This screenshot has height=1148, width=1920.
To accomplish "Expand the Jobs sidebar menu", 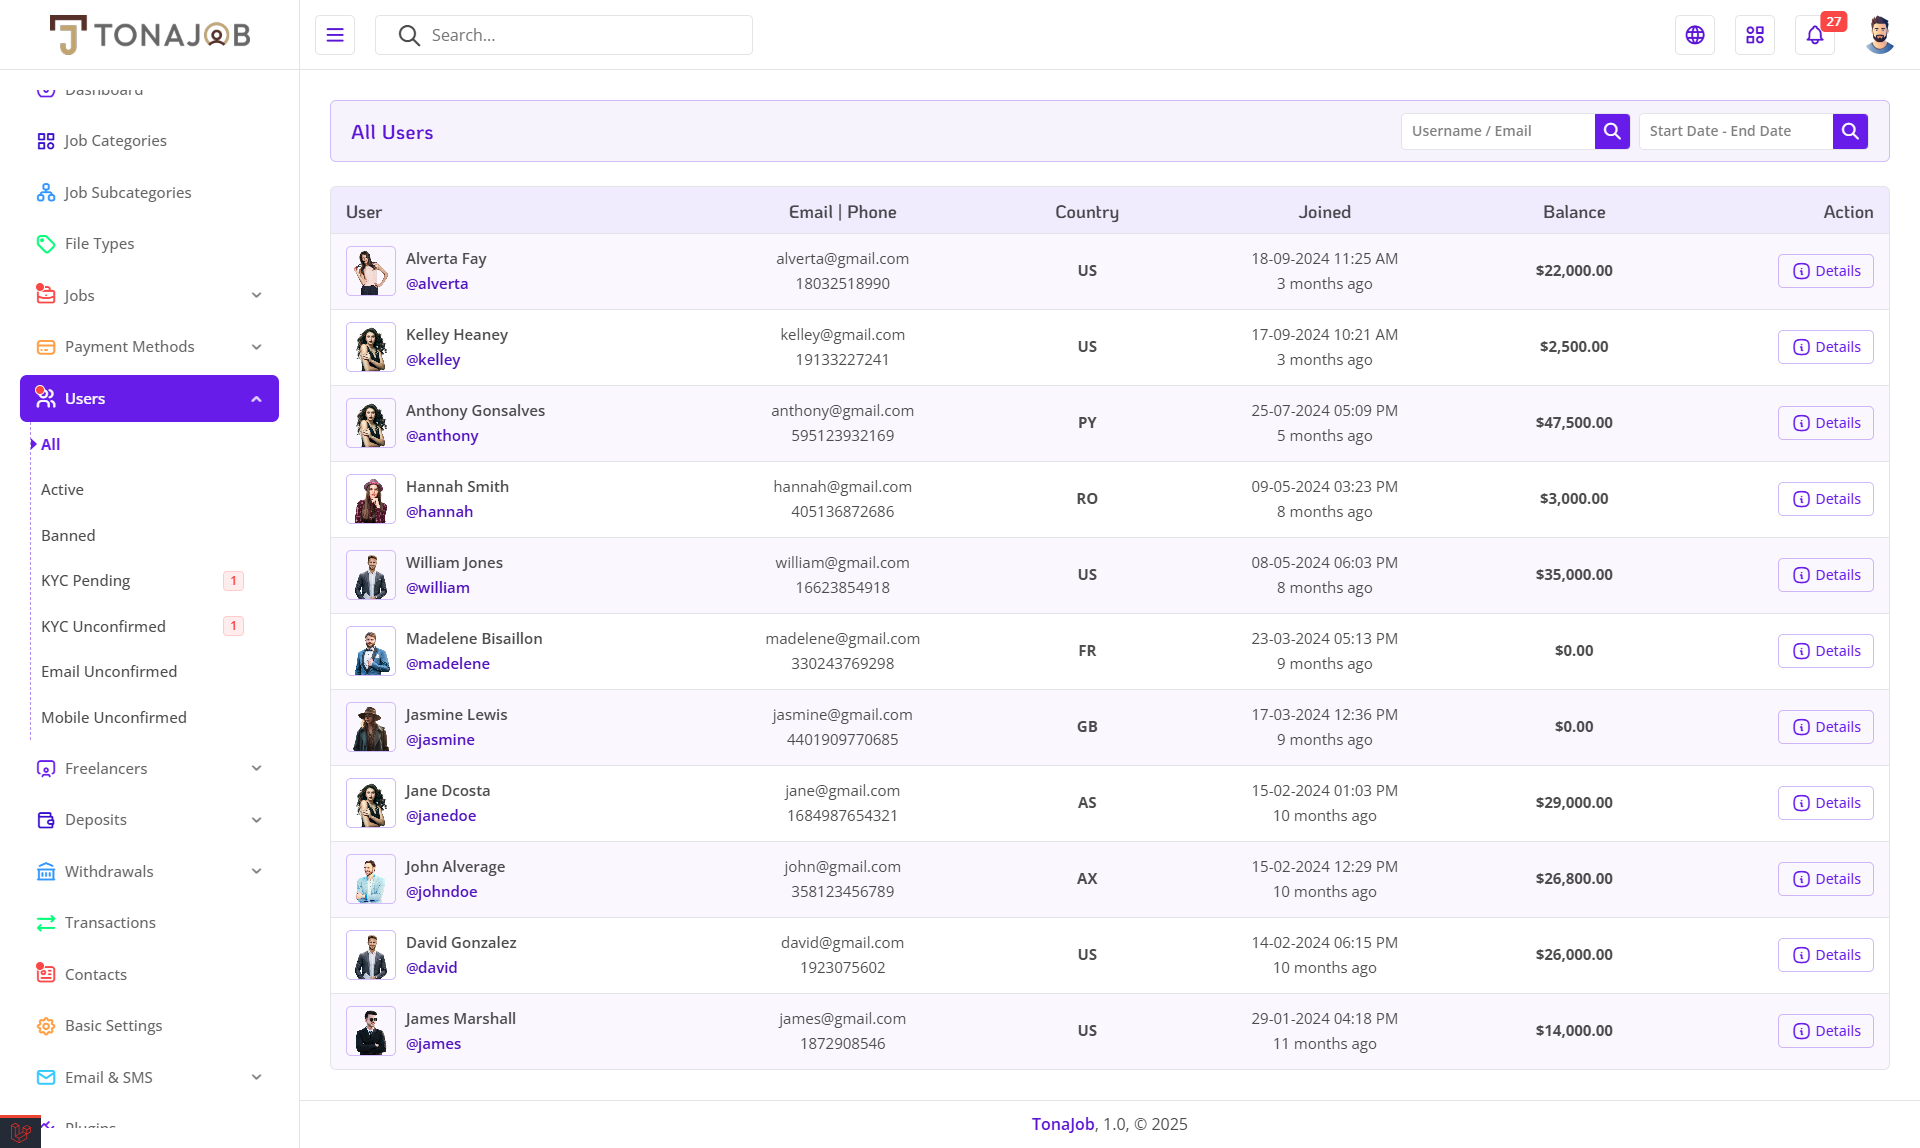I will point(256,295).
